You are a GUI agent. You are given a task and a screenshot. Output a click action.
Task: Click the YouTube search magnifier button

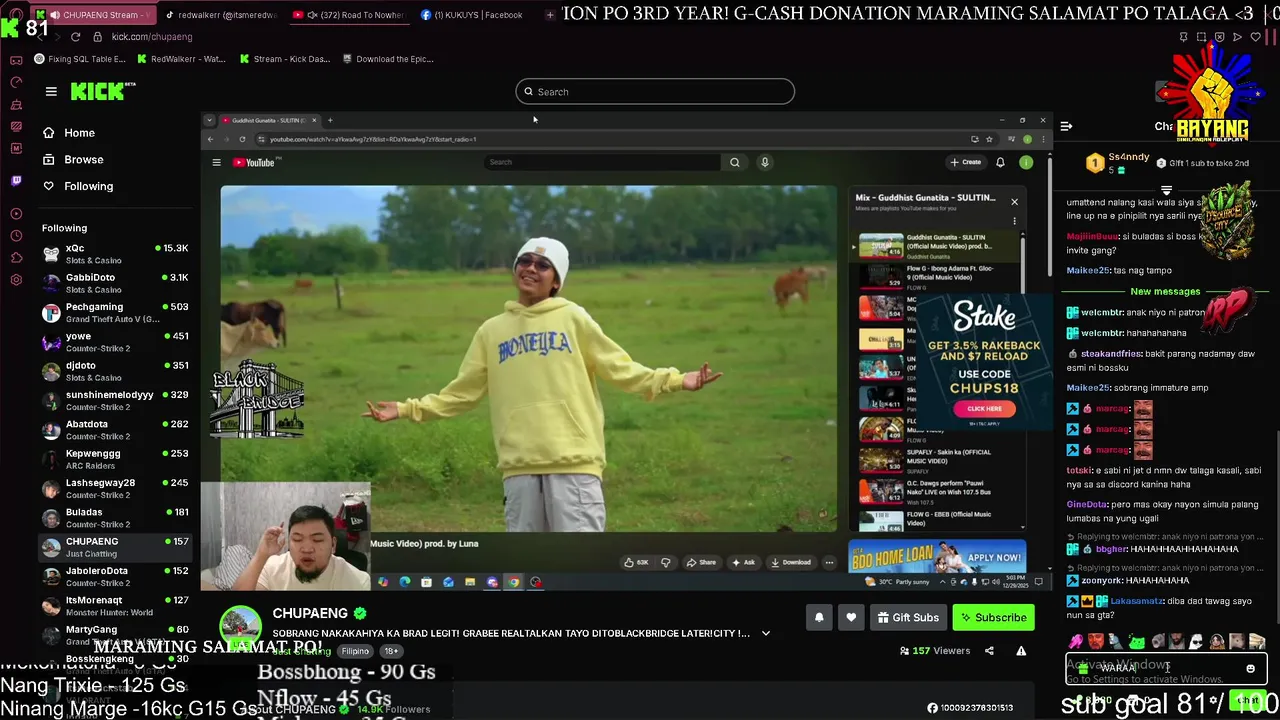pos(735,162)
